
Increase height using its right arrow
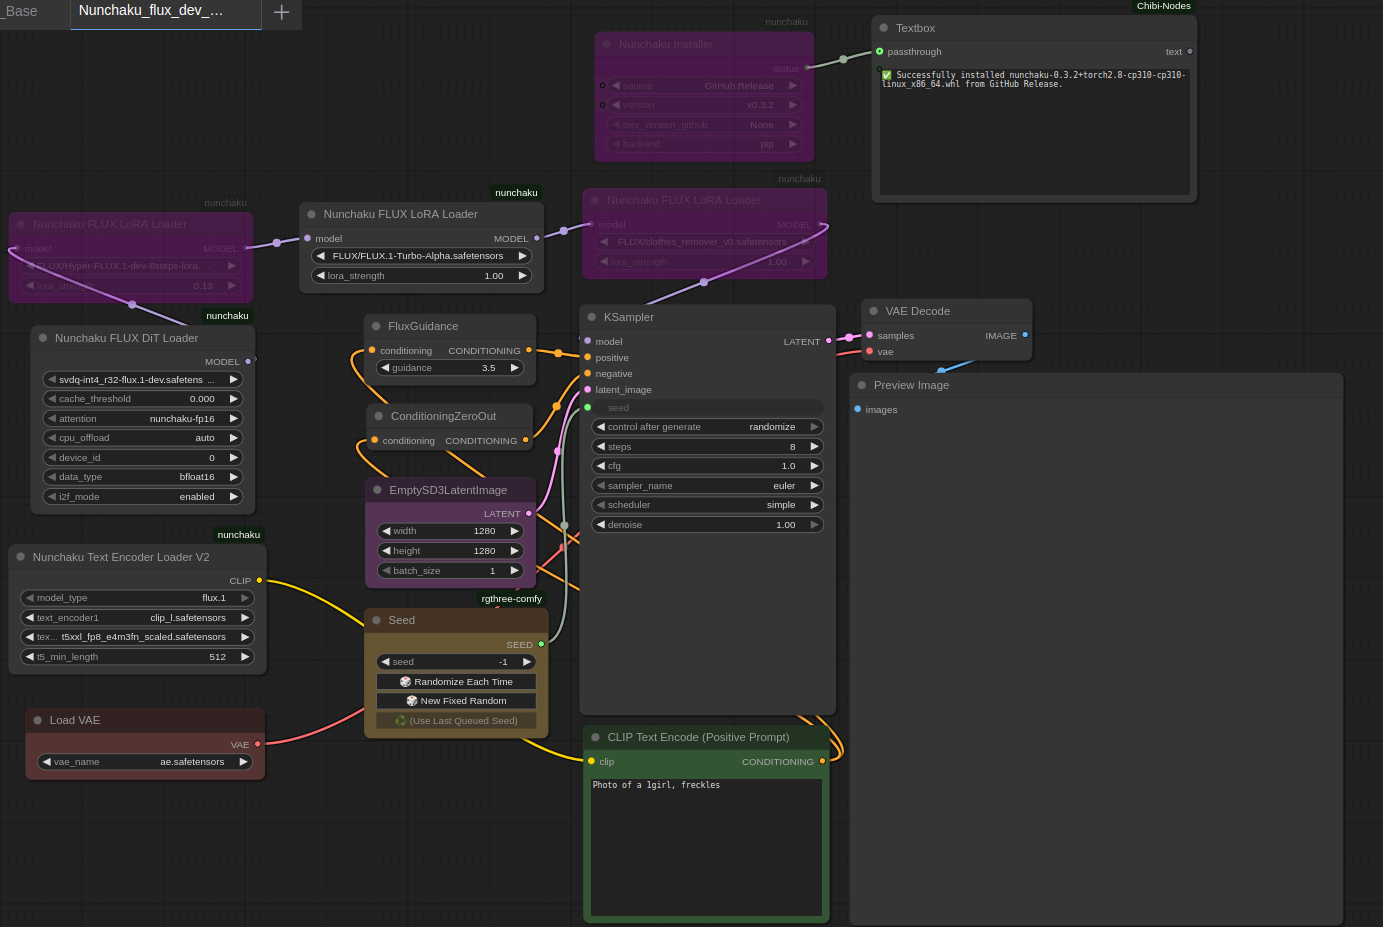click(515, 551)
